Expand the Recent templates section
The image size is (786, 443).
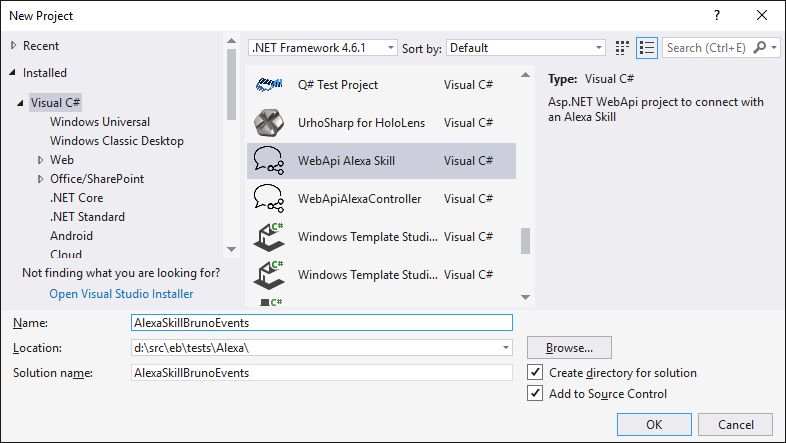[x=14, y=46]
